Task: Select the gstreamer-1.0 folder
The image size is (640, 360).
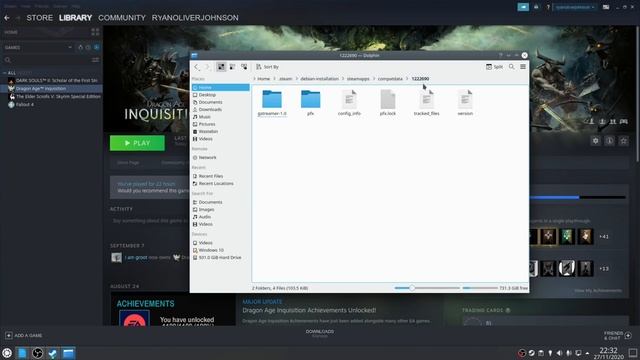Action: 272,103
